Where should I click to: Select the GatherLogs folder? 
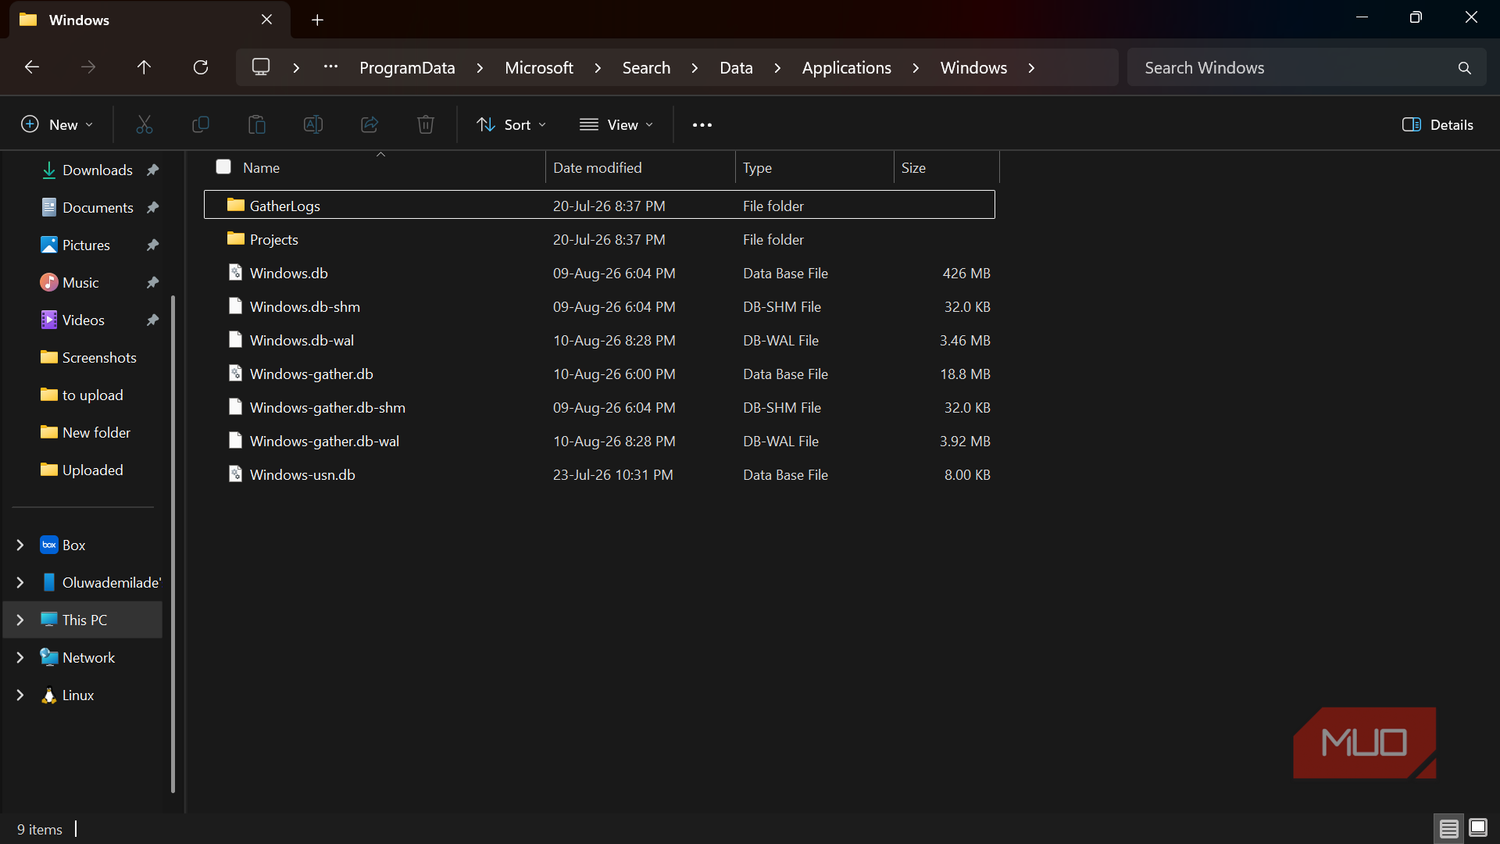point(600,205)
